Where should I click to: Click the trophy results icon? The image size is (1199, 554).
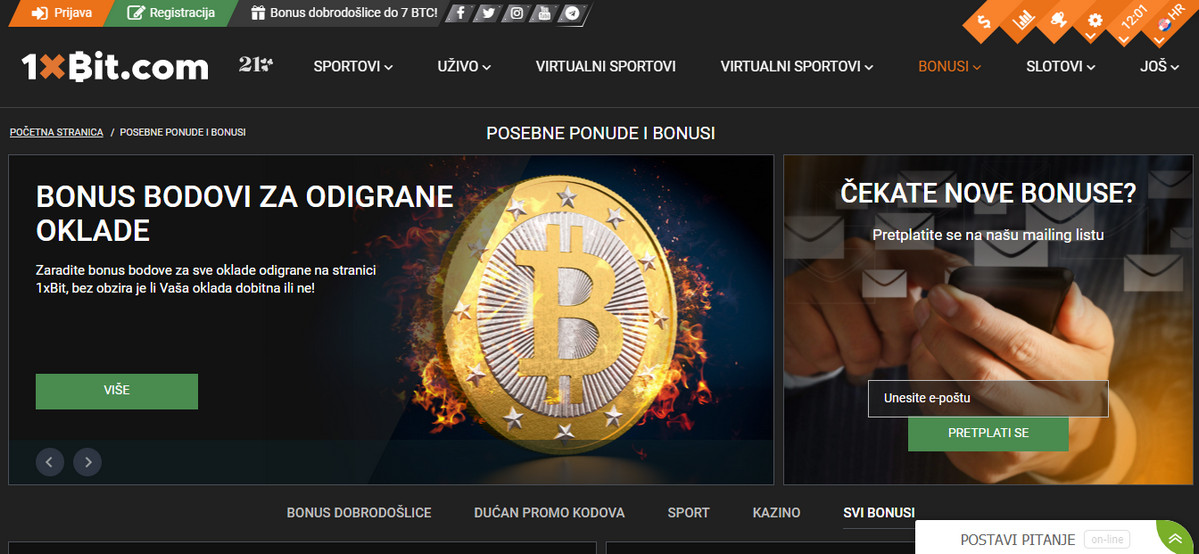[x=1059, y=21]
